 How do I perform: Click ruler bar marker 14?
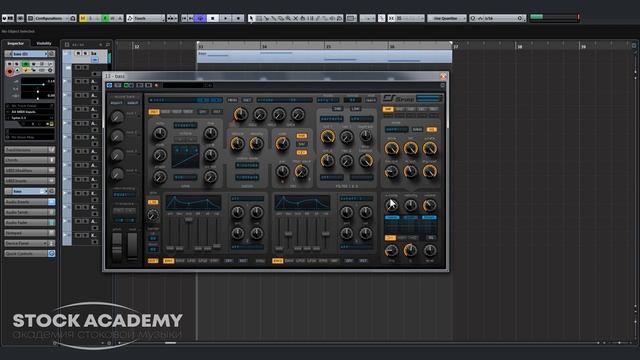pos(264,47)
